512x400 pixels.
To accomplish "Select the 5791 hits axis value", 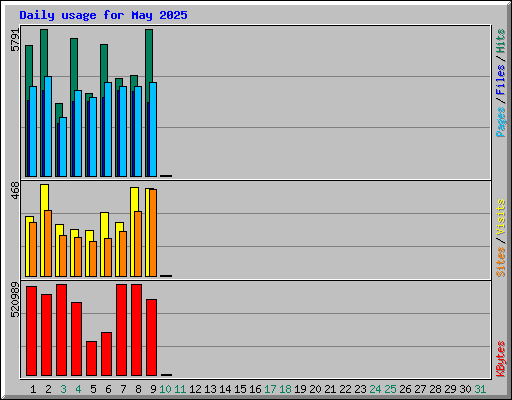I will point(15,40).
